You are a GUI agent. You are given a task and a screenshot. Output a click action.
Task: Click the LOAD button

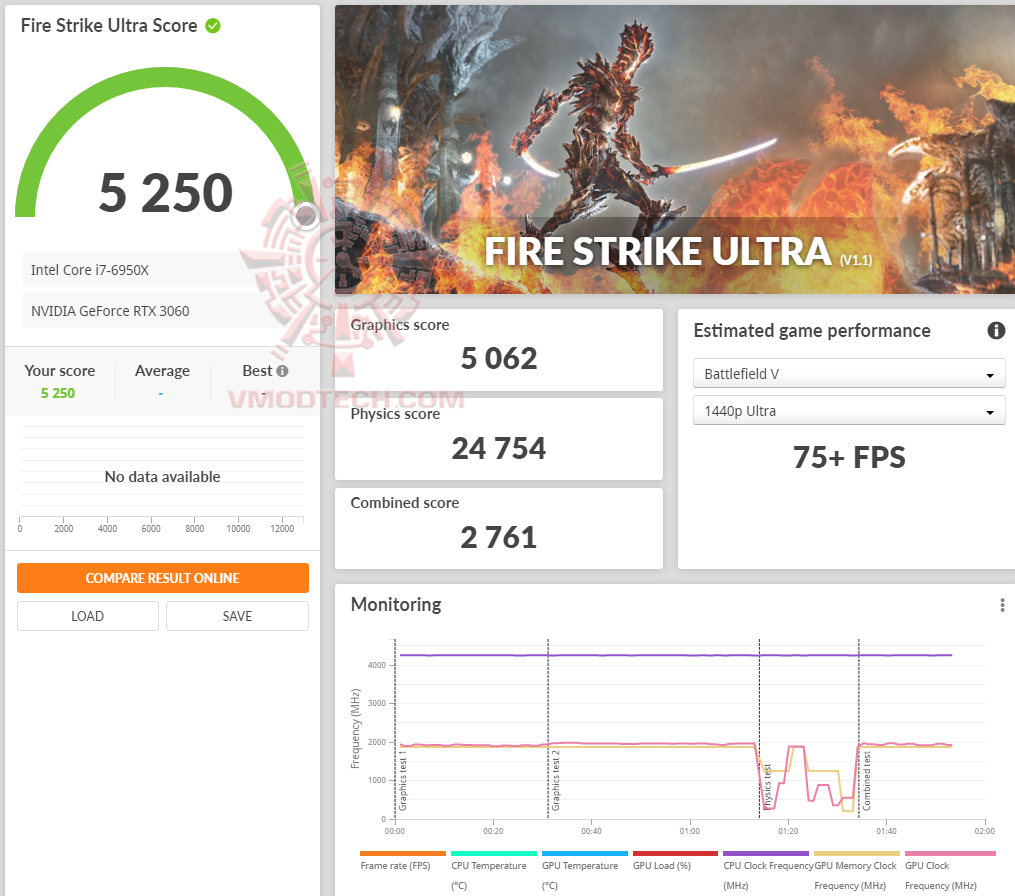[87, 616]
